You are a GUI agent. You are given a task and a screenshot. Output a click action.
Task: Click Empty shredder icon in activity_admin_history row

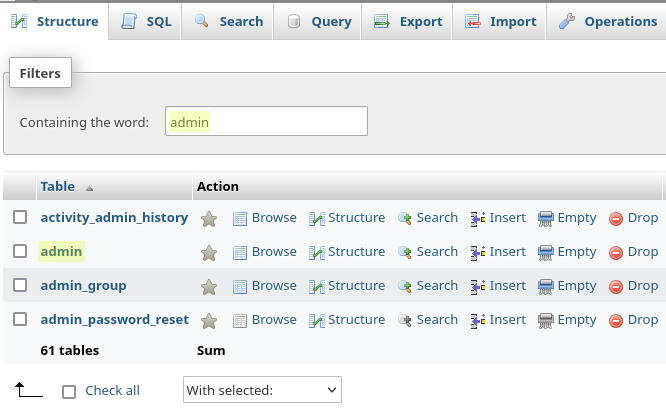[546, 219]
